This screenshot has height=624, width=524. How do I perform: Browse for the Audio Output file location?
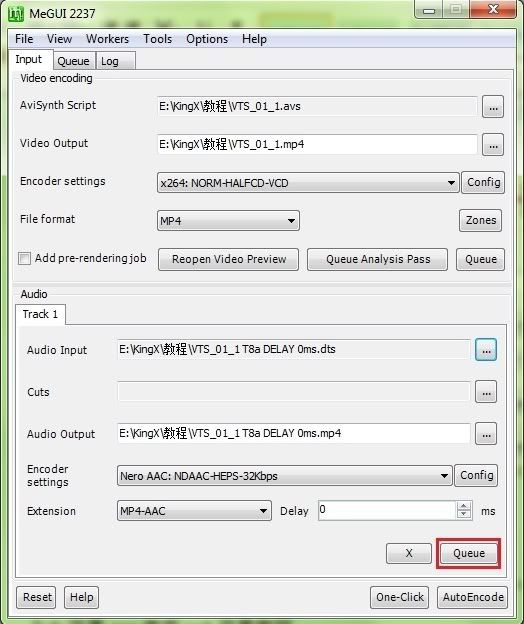[x=486, y=433]
